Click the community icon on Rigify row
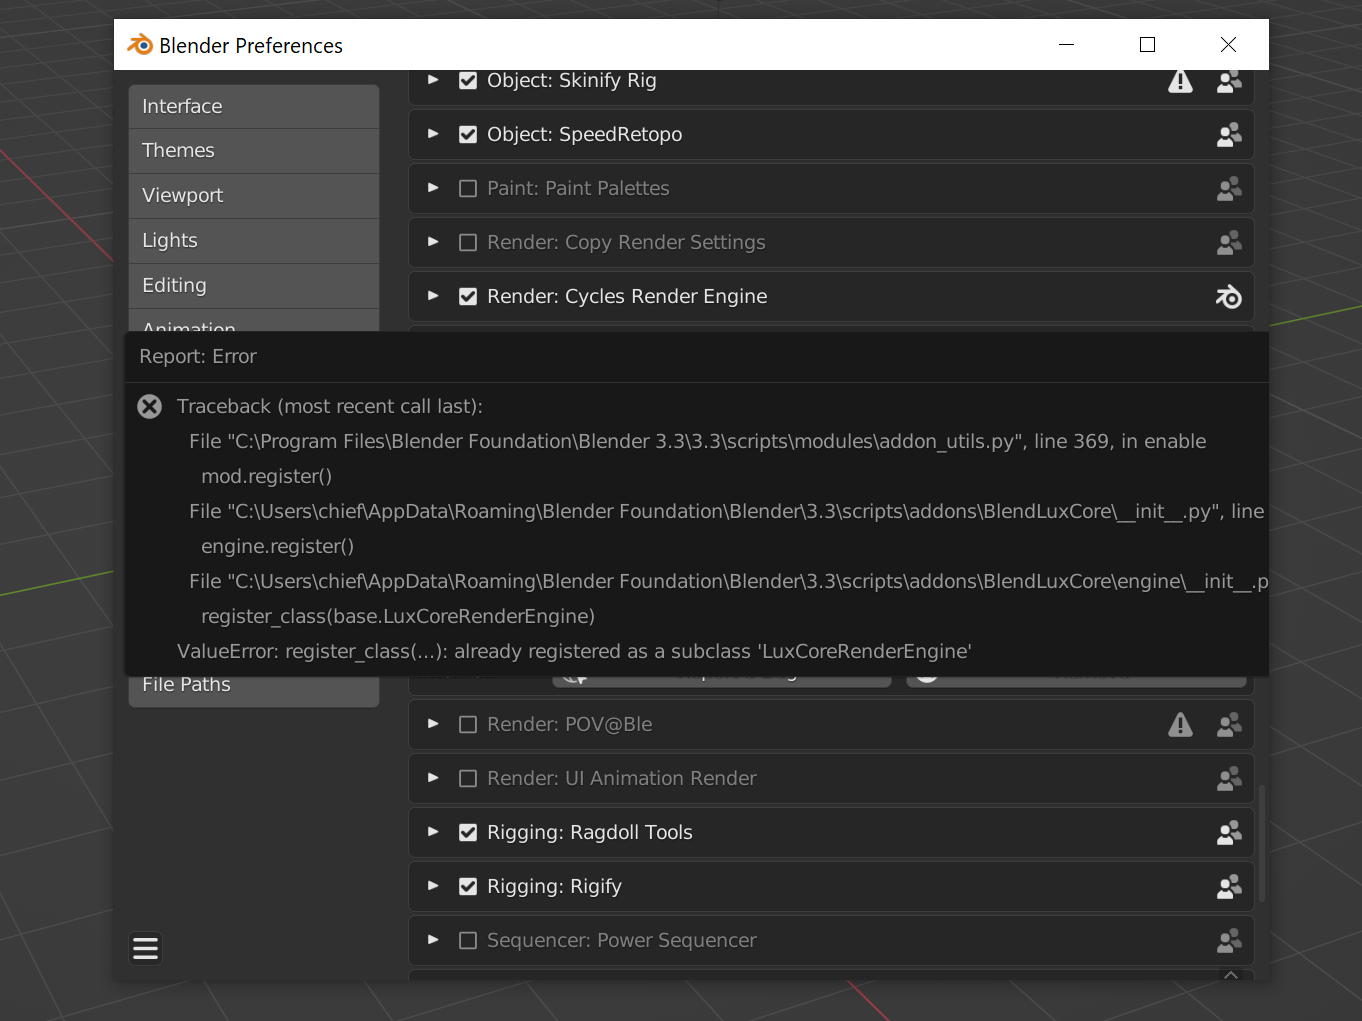The width and height of the screenshot is (1362, 1021). point(1229,887)
